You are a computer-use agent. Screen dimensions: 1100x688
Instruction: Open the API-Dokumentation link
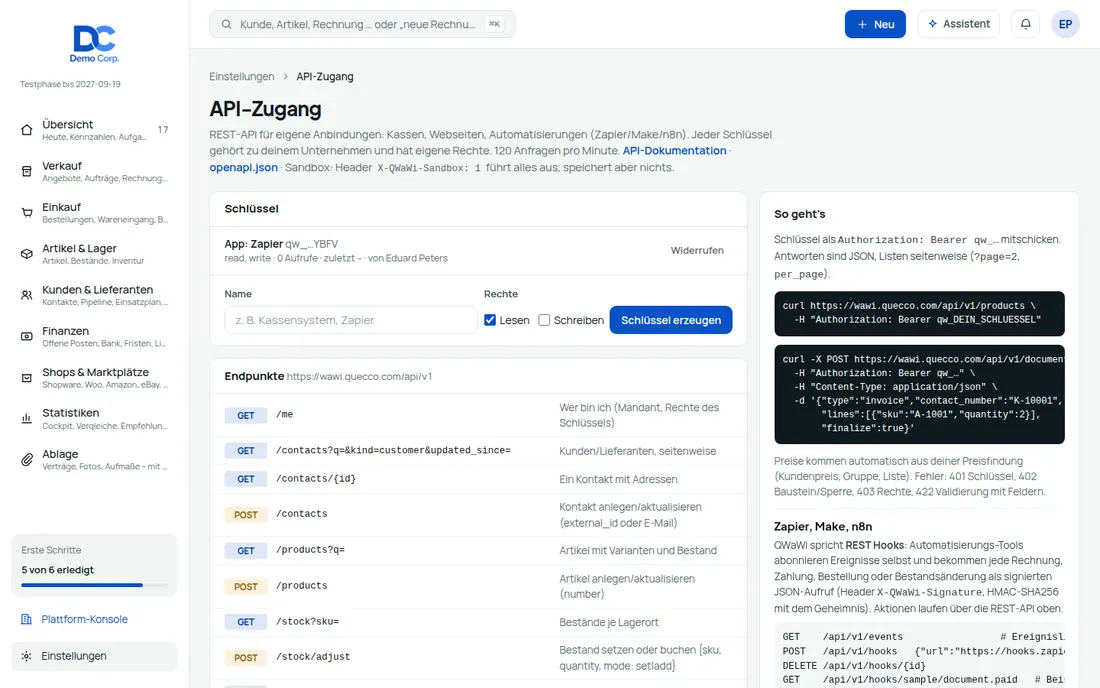(674, 151)
